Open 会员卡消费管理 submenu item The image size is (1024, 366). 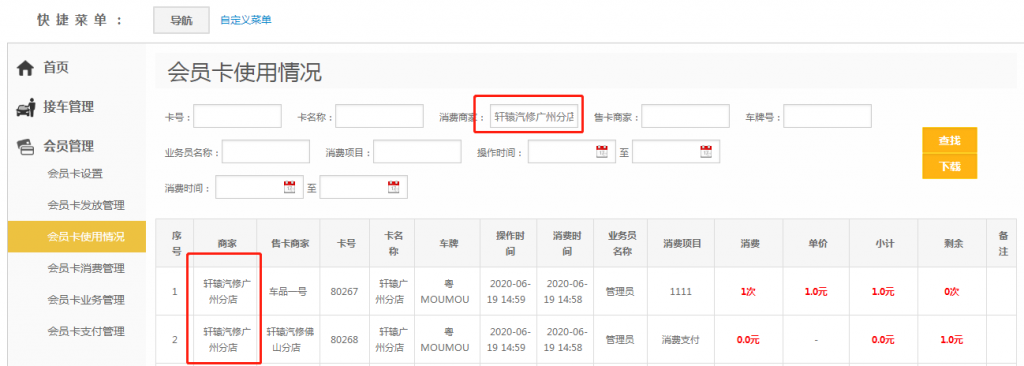(x=86, y=269)
